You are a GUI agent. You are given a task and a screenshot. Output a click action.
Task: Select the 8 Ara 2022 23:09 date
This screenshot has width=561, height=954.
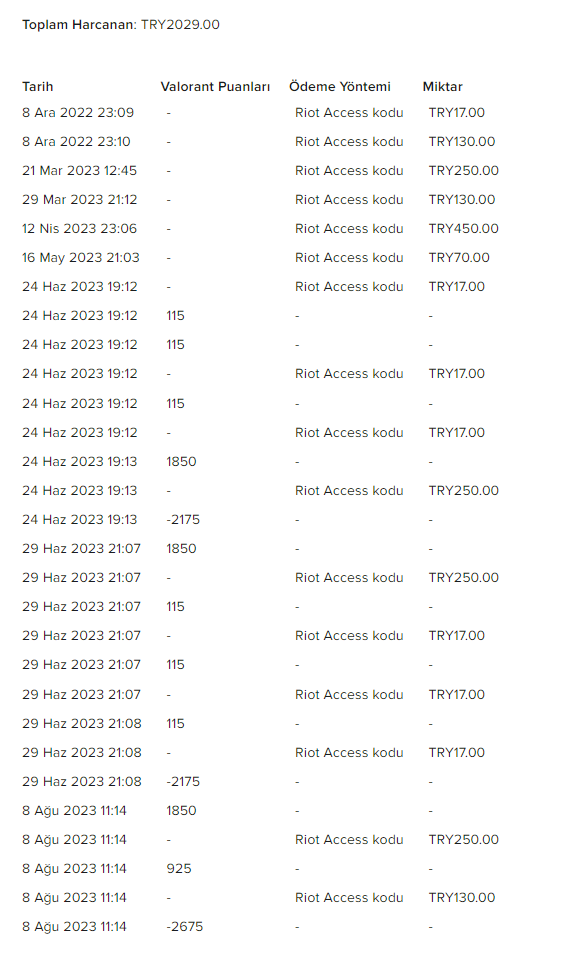pyautogui.click(x=78, y=113)
